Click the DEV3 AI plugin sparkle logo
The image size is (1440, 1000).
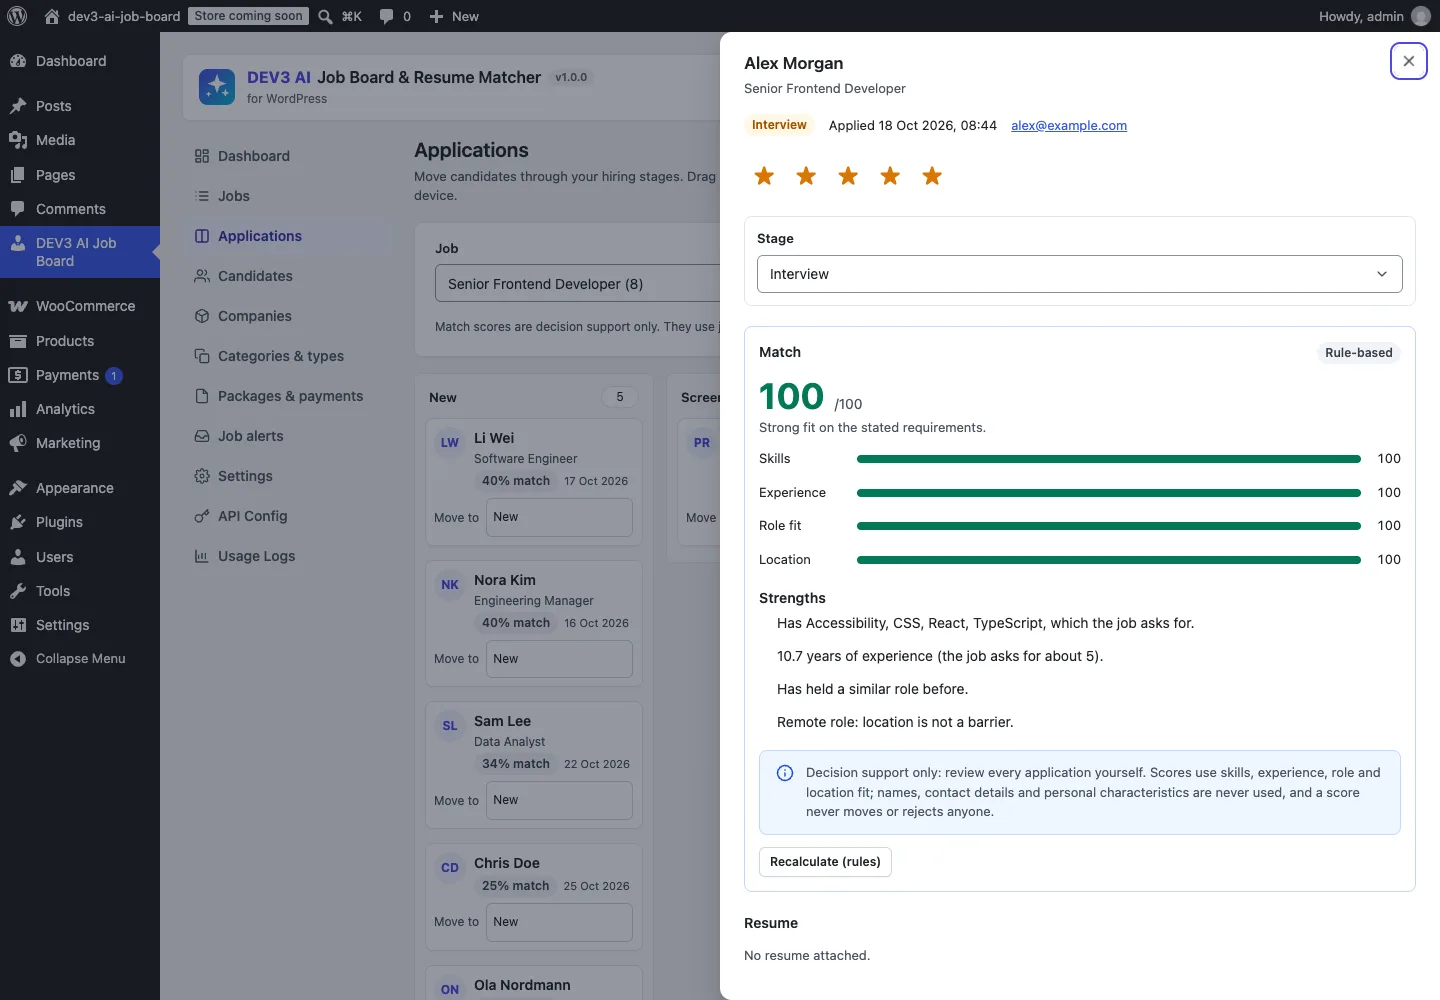[217, 87]
